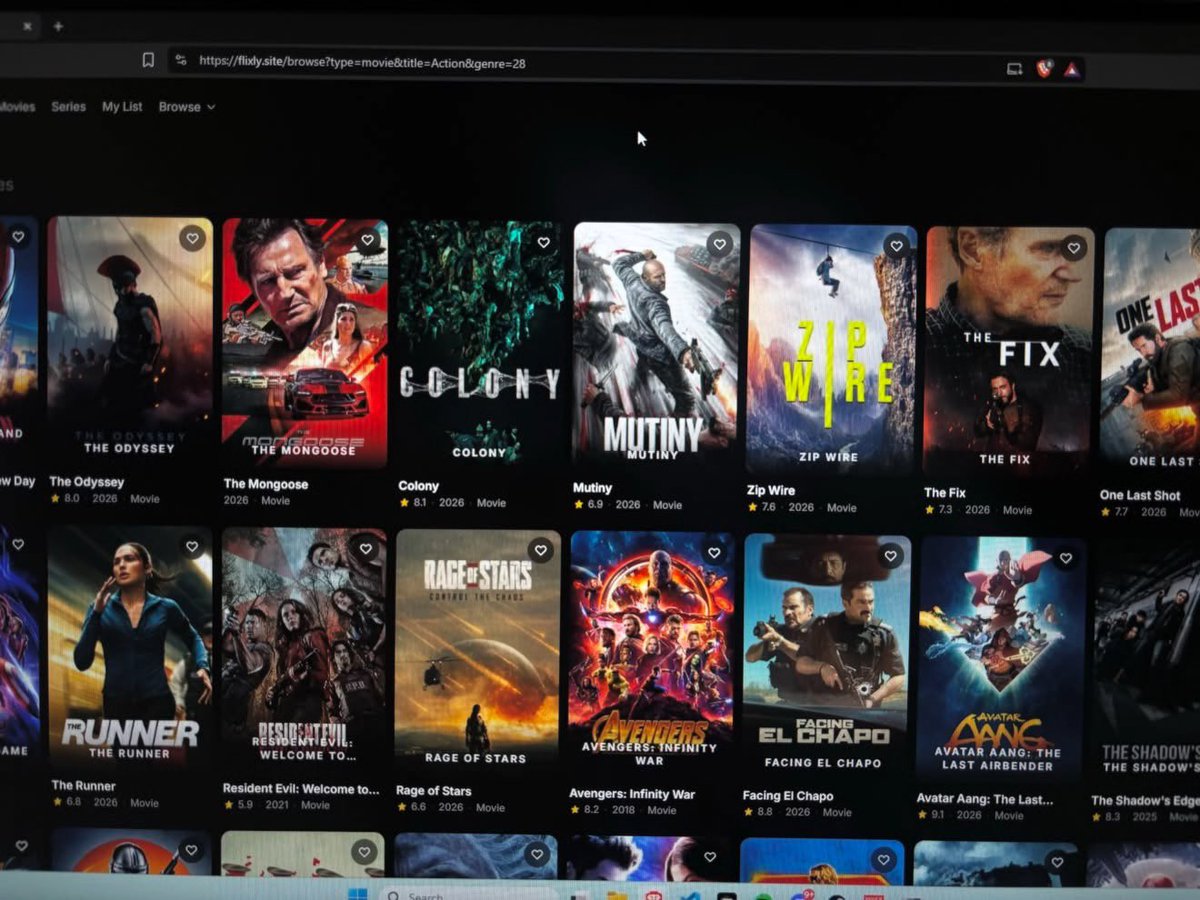The image size is (1200, 900).
Task: Click 'The Shadow's Edge' title text
Action: click(x=1145, y=800)
